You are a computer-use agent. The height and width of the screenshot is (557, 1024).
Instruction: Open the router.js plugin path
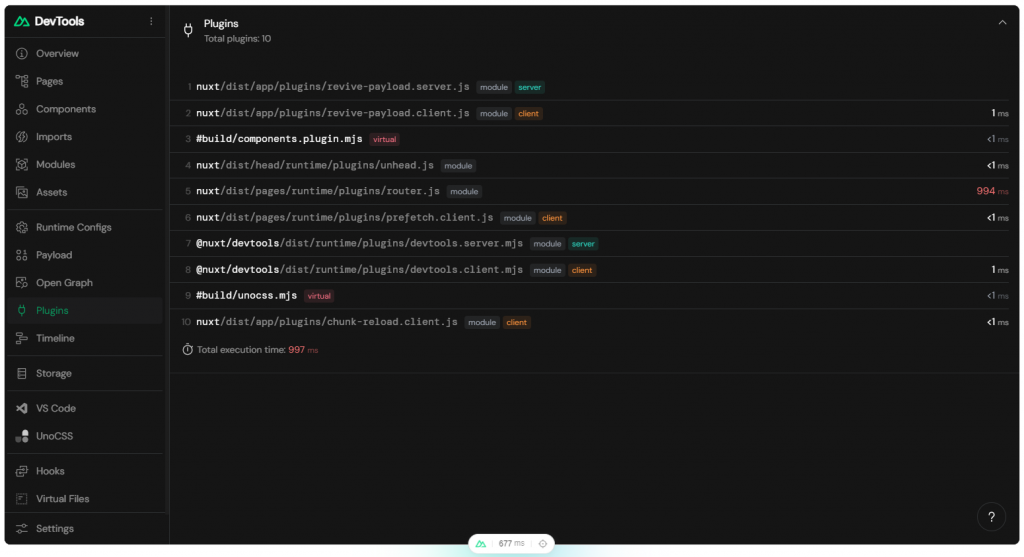click(x=318, y=191)
